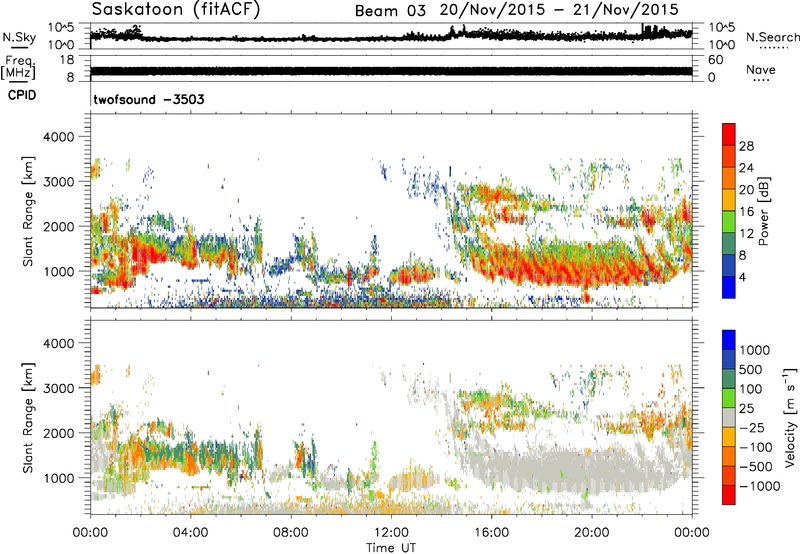Select the '20' value on the power color bar
Screen dimensions: 800x554
(746, 190)
